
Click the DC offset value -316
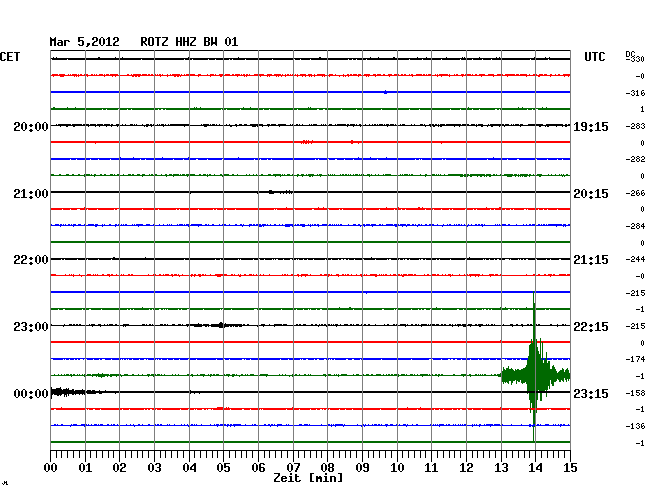(x=635, y=93)
